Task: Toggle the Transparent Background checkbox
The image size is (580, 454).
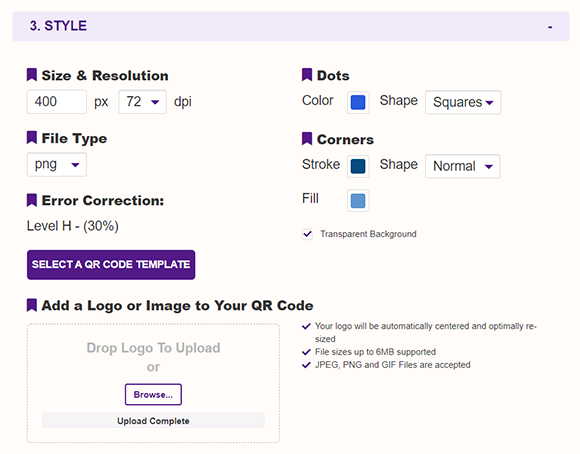Action: click(x=307, y=234)
